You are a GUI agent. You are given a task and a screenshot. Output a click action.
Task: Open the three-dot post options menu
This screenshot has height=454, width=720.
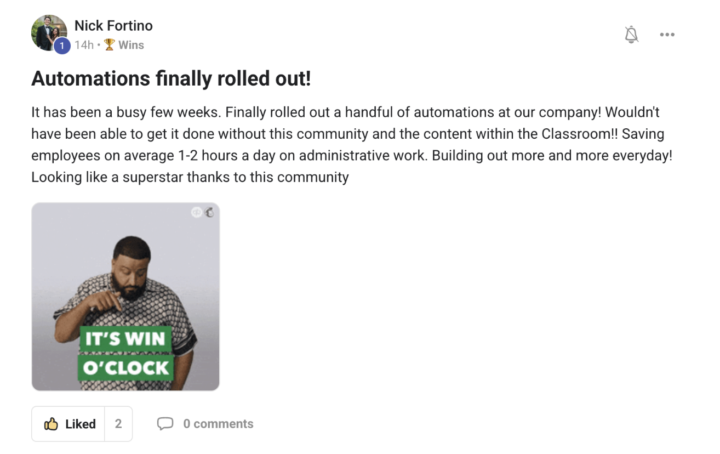coord(667,35)
